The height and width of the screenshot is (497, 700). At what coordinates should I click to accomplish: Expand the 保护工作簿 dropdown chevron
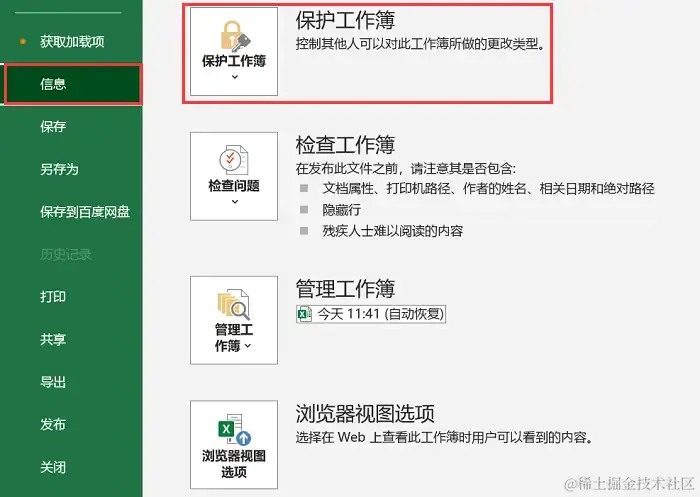pos(235,77)
